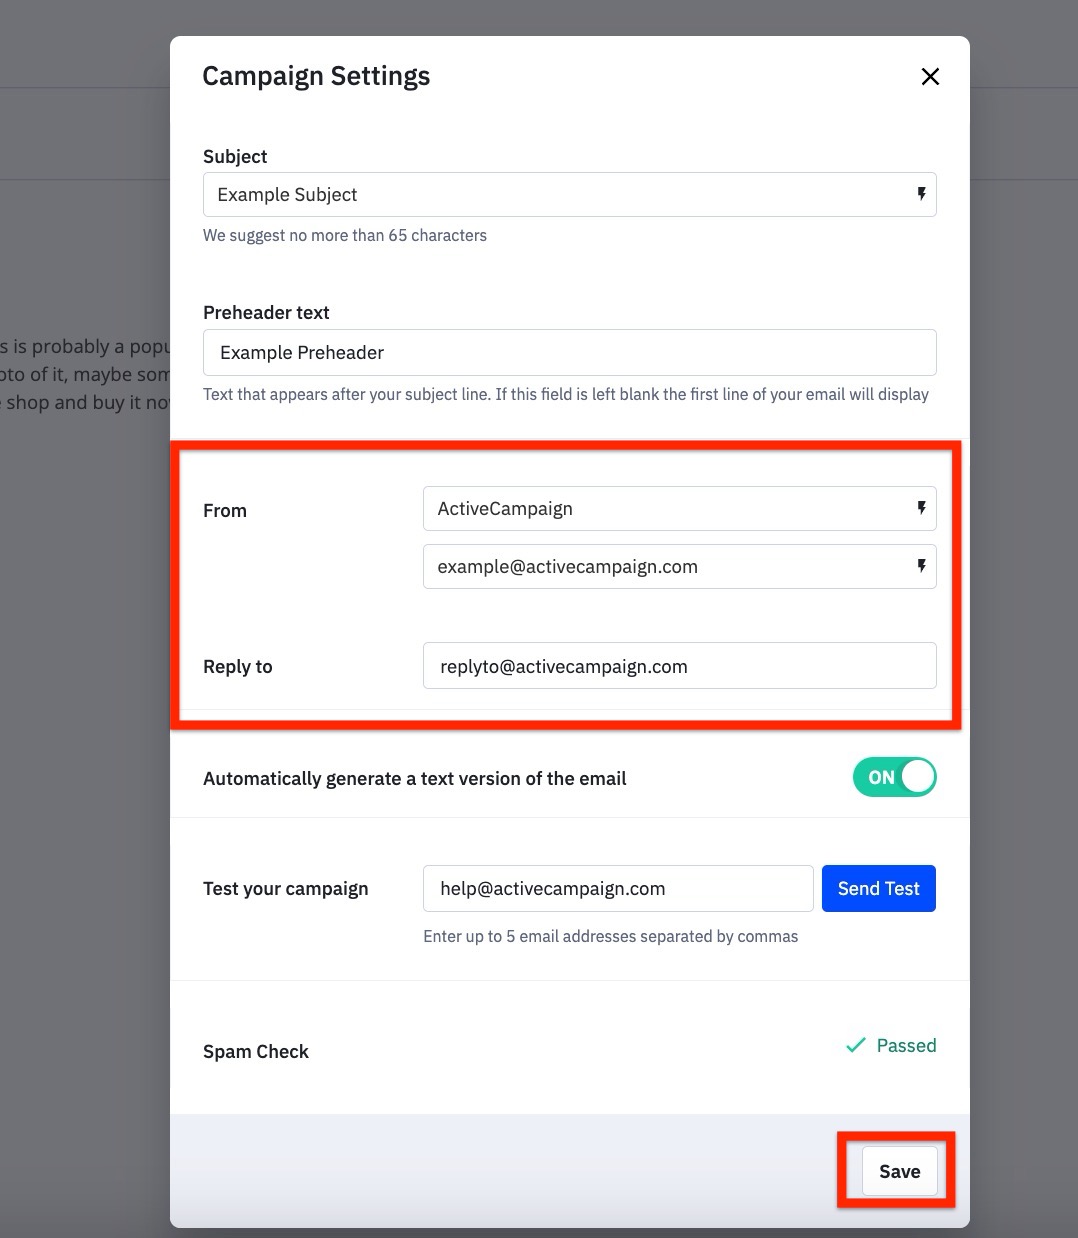Click the green Spam Check checkmark
Viewport: 1078px width, 1238px height.
[x=855, y=1046]
